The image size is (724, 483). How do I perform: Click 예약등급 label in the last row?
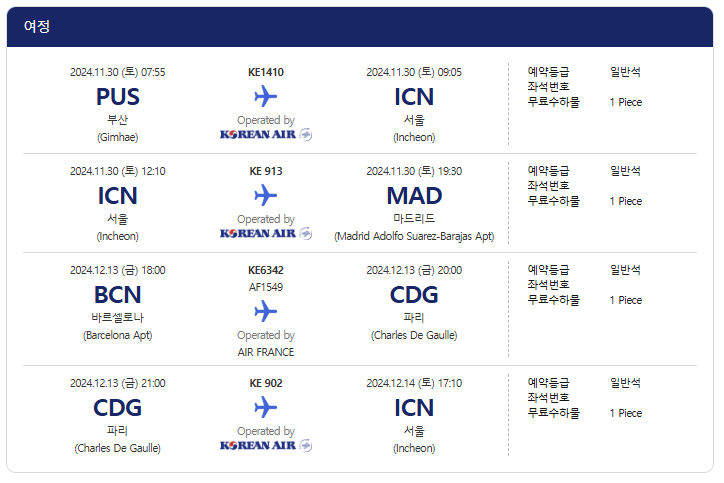pyautogui.click(x=548, y=383)
